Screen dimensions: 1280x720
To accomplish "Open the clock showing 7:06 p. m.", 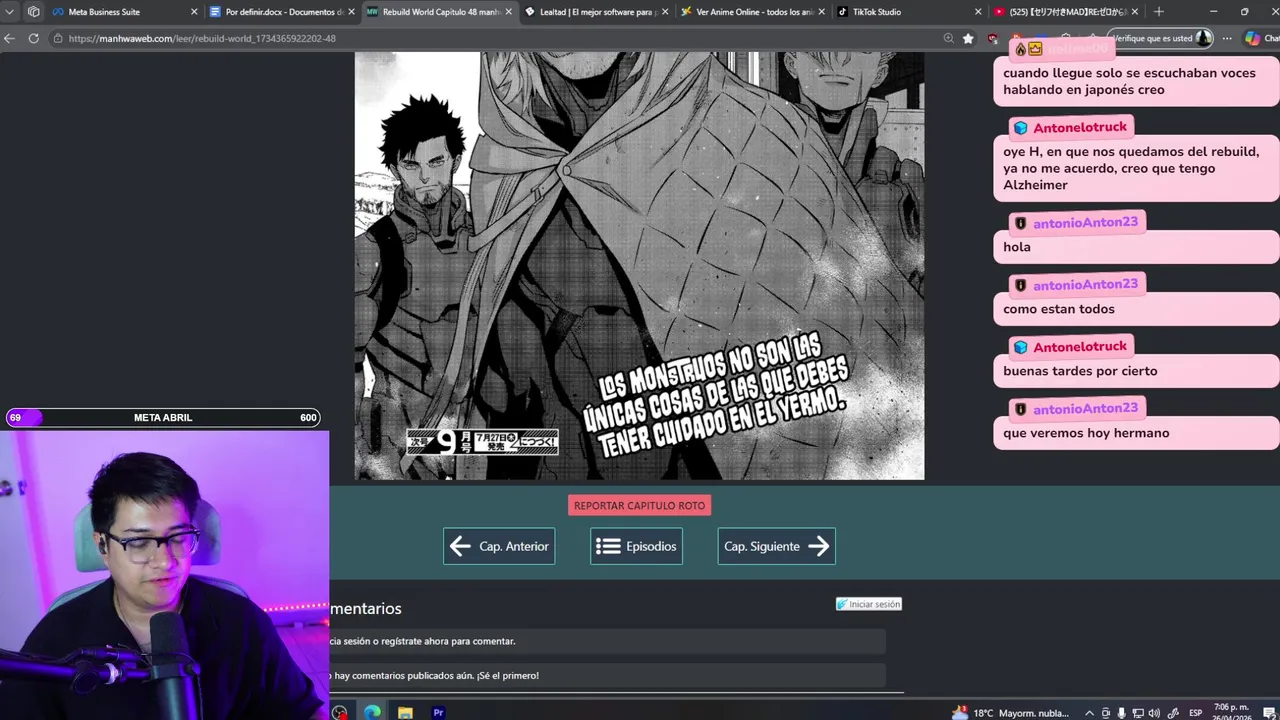I will coord(1231,712).
